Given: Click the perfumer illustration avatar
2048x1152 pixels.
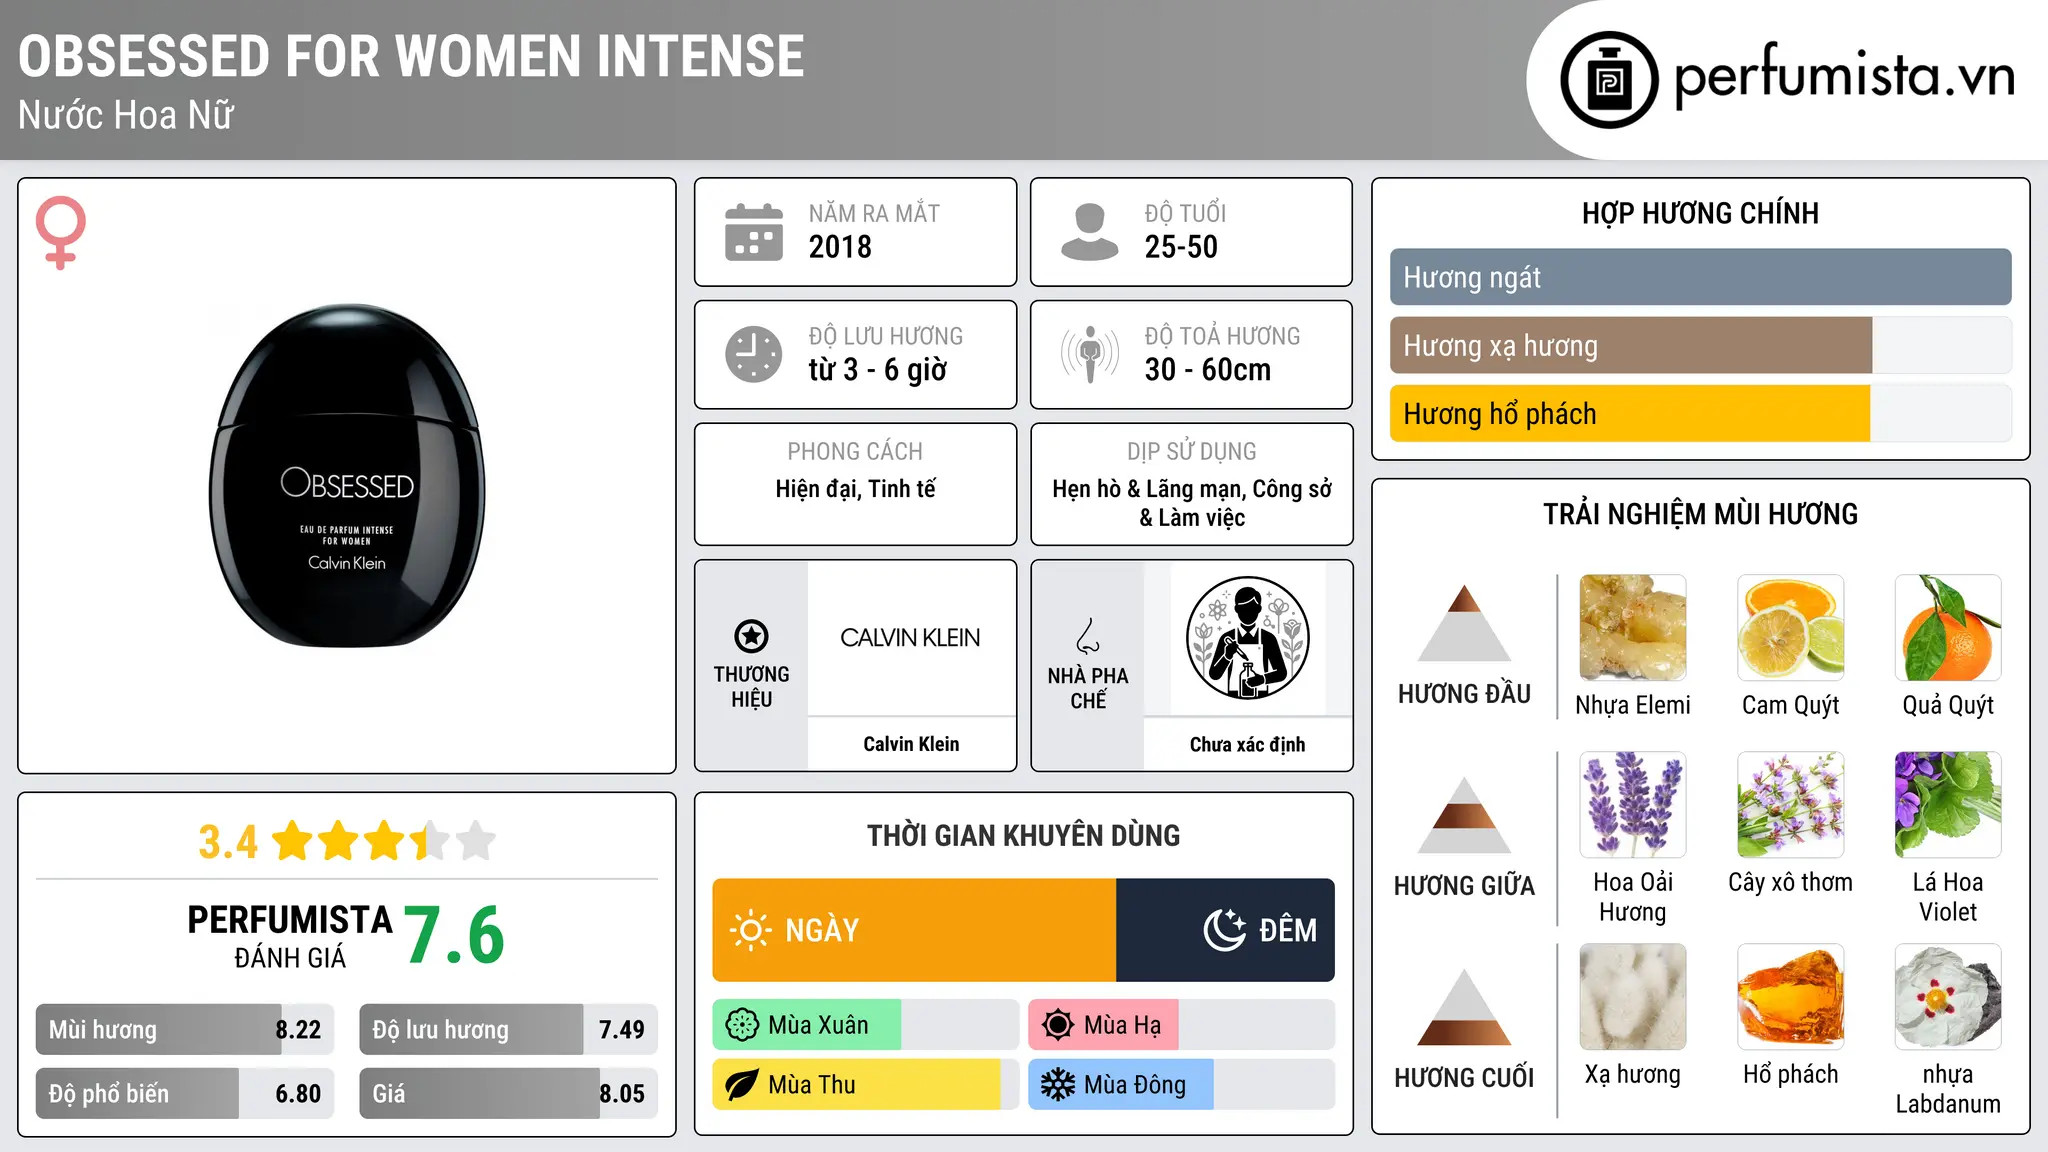Looking at the screenshot, I should point(1247,638).
